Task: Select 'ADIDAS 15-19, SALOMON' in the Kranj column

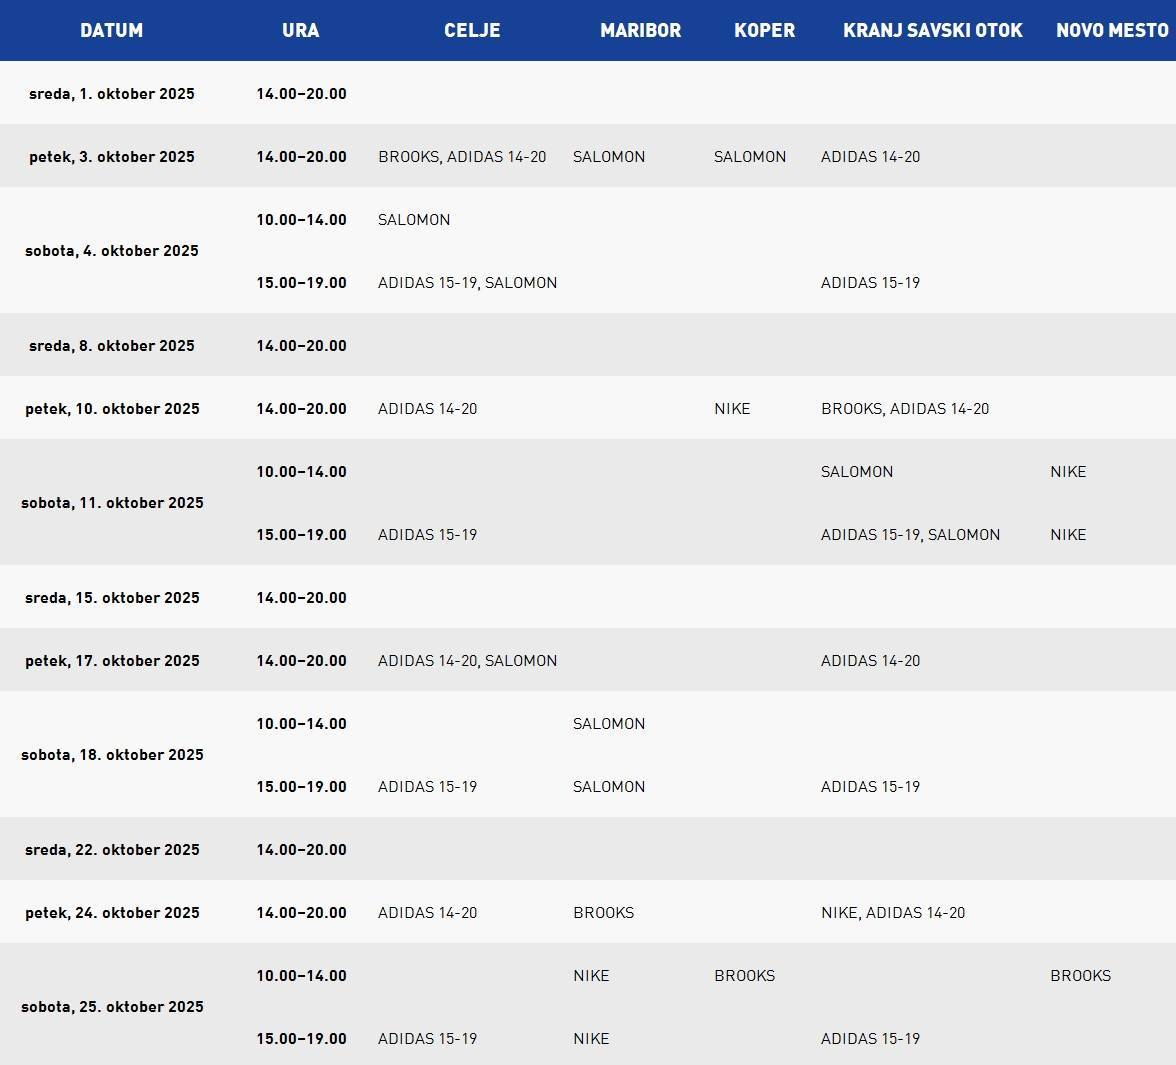Action: click(910, 535)
